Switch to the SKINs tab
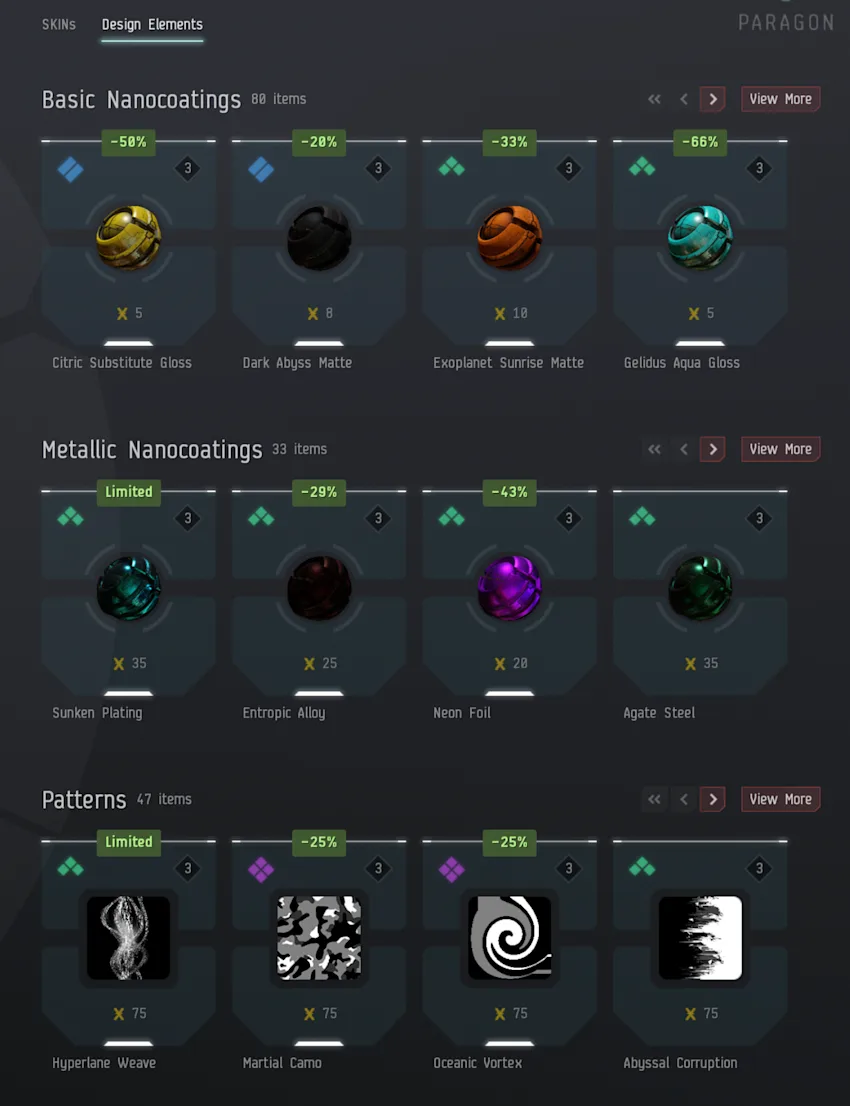Screen dimensions: 850x1106 (59, 25)
